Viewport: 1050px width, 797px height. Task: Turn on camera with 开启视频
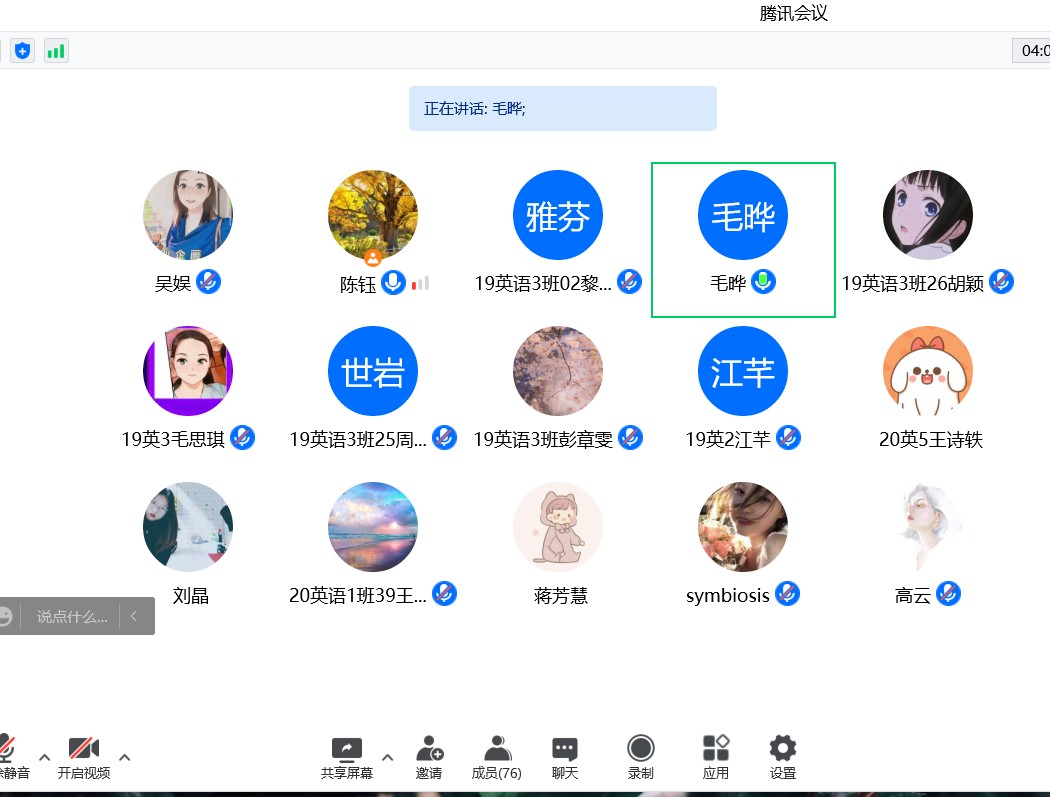coord(83,749)
